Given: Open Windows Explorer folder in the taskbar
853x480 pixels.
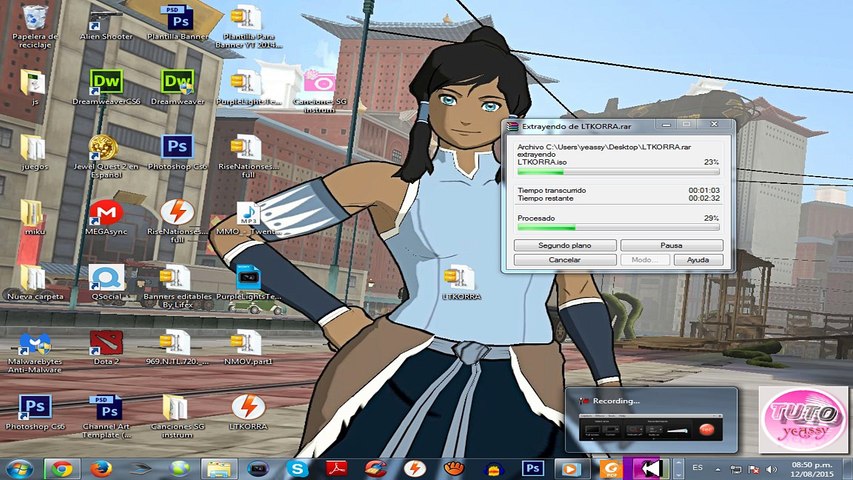Looking at the screenshot, I should 219,469.
